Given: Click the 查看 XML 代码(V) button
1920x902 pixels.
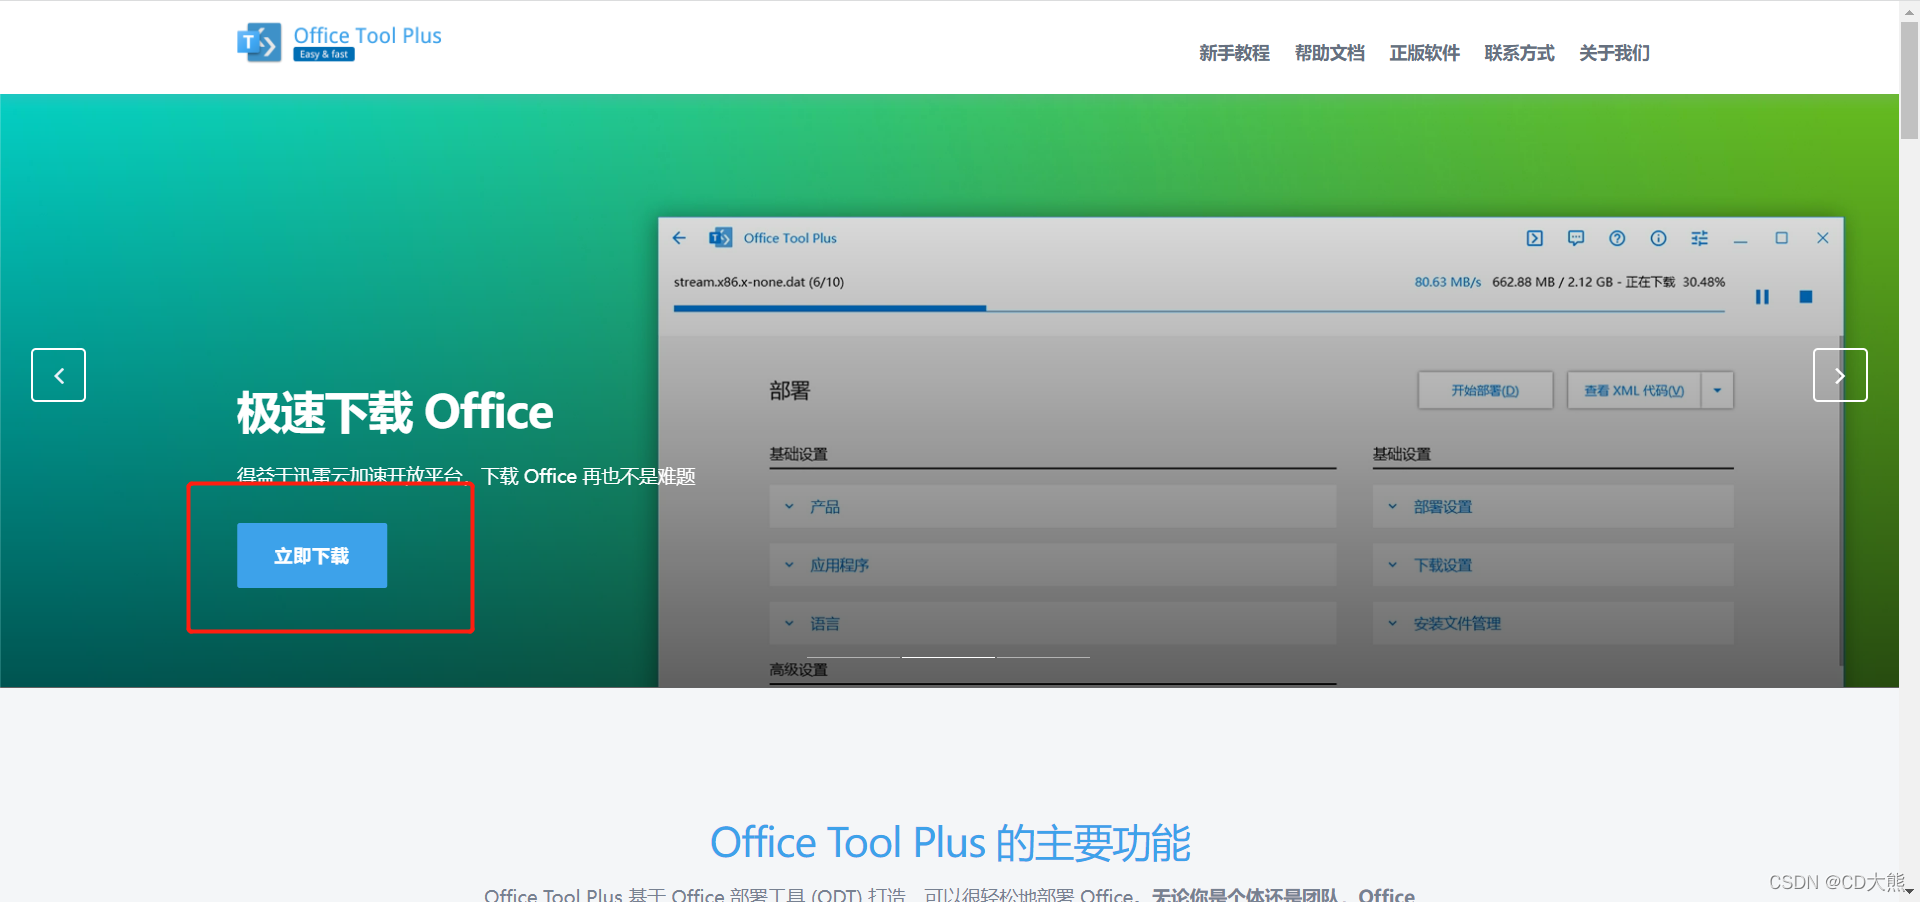Looking at the screenshot, I should [x=1634, y=390].
